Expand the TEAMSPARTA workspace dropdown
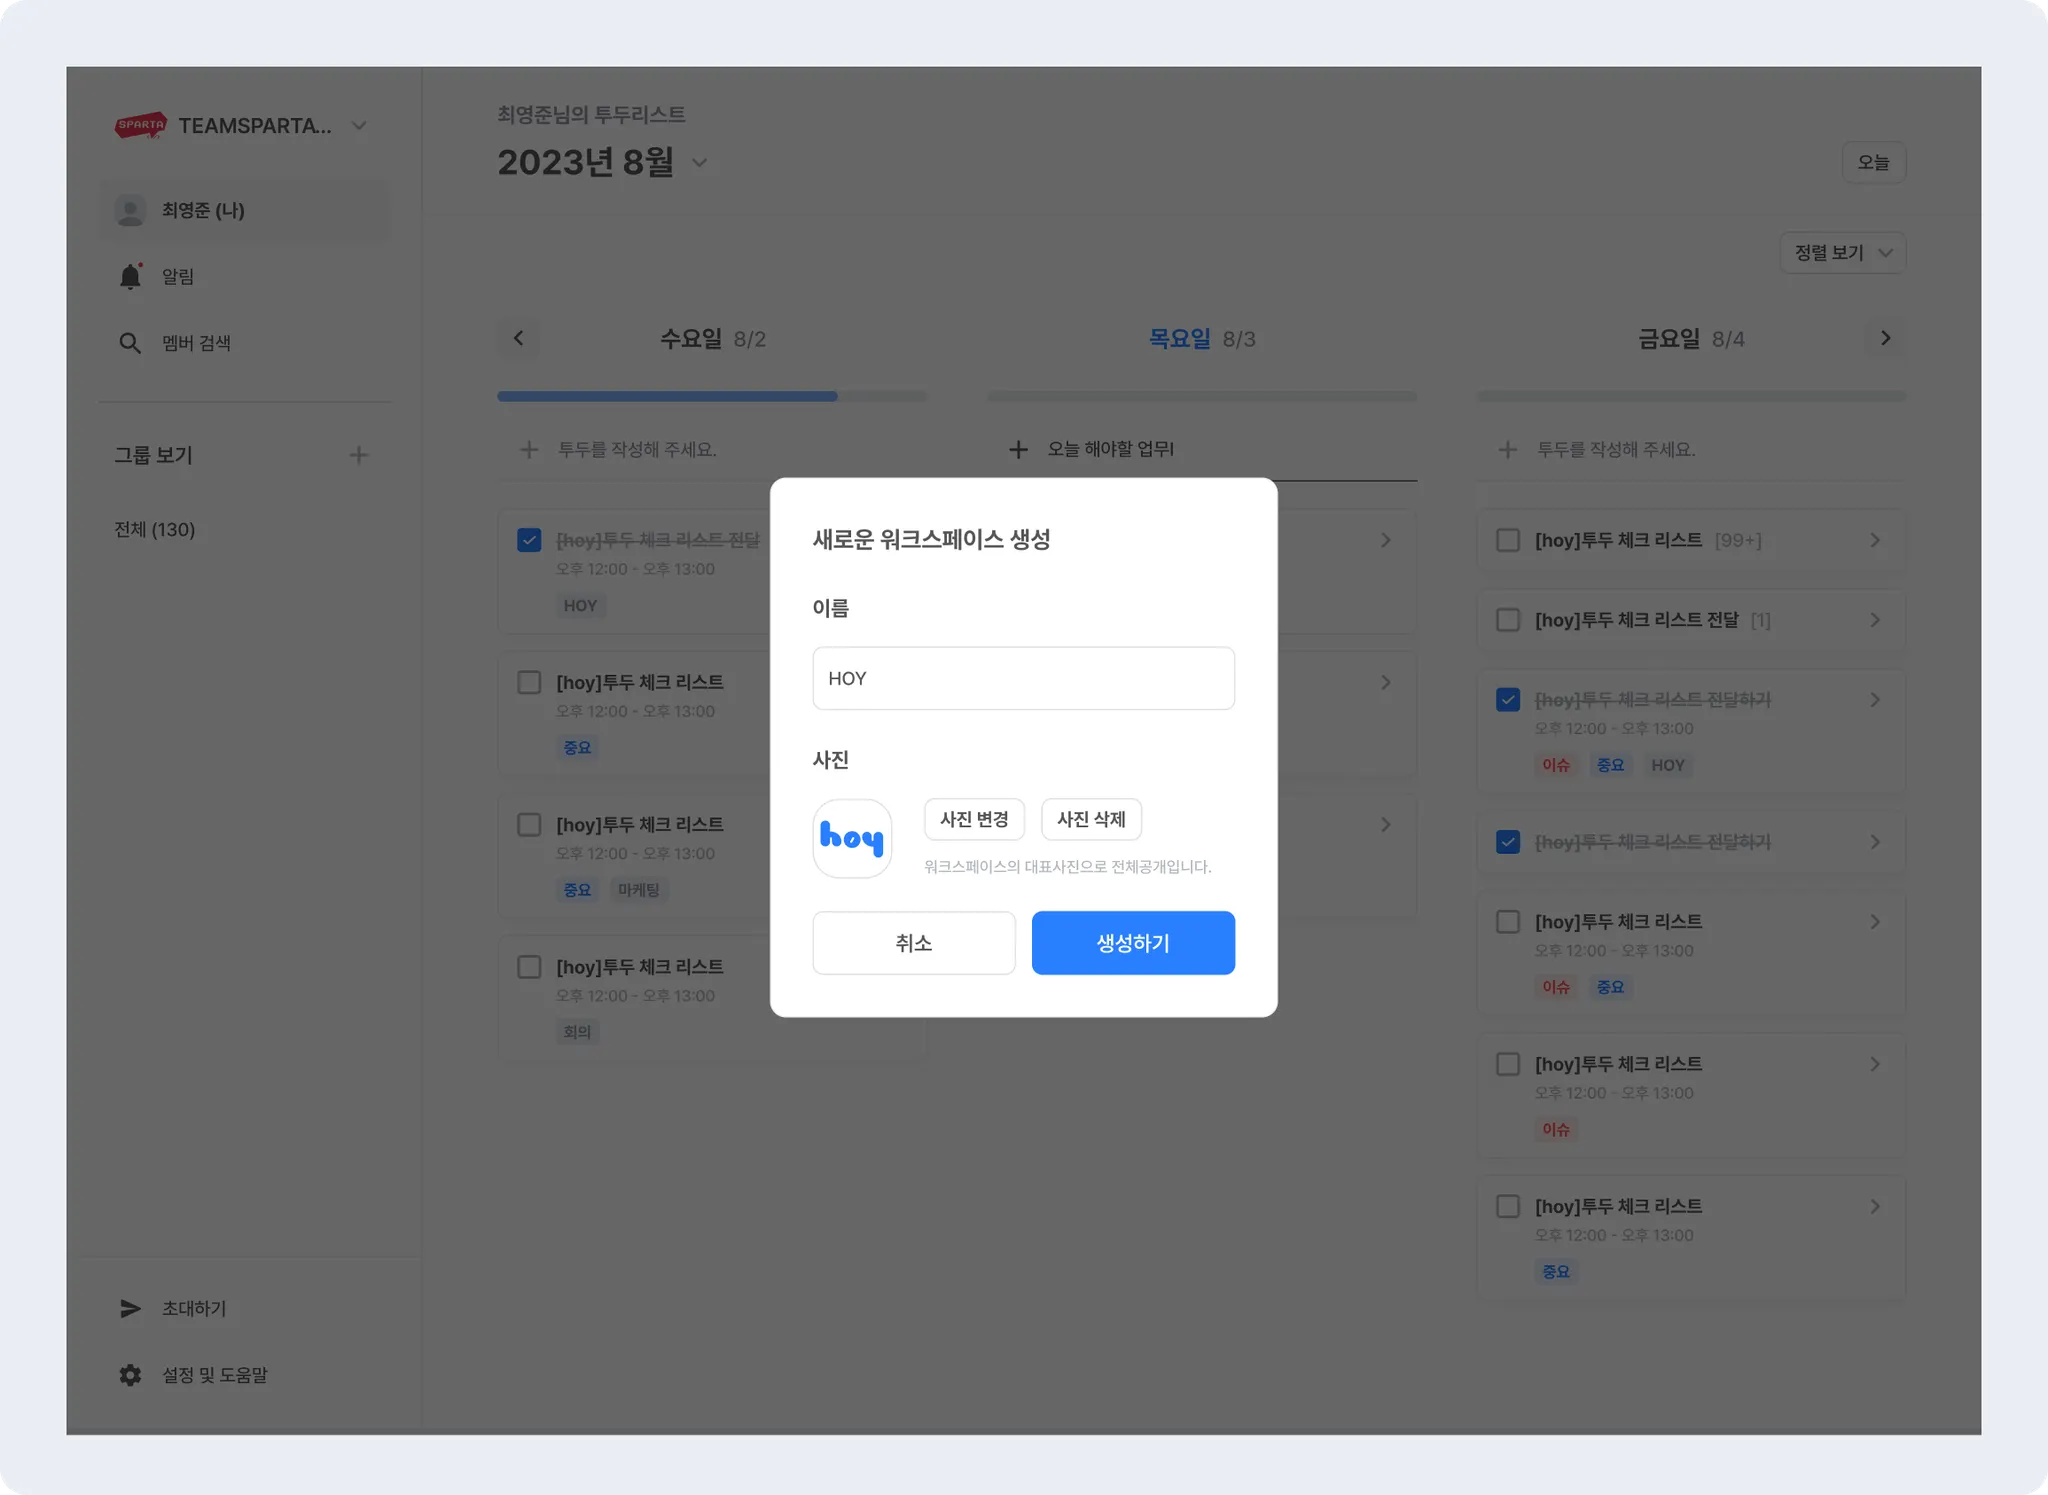Image resolution: width=2048 pixels, height=1495 pixels. 359,126
